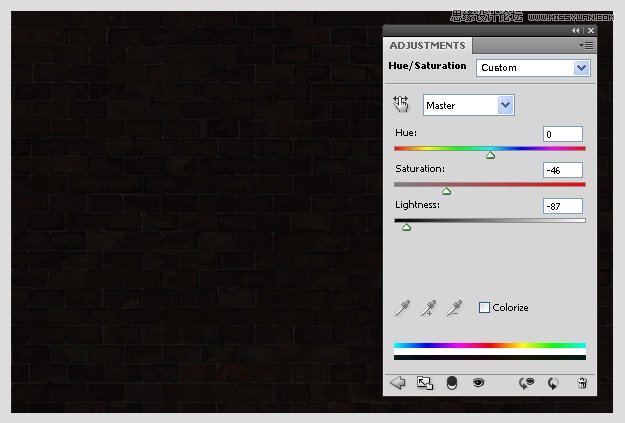625x423 pixels.
Task: Switch to the ADJUSTMENTS tab
Action: [428, 45]
